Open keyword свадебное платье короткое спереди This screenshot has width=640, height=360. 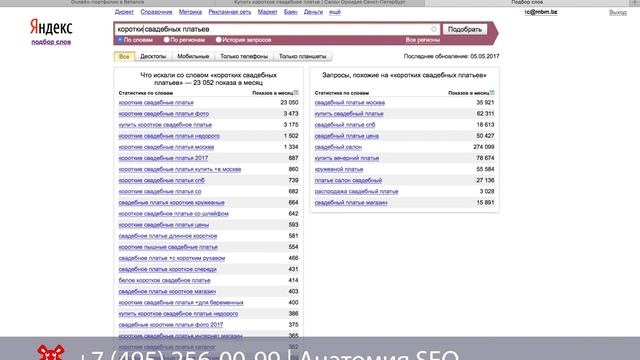click(168, 269)
